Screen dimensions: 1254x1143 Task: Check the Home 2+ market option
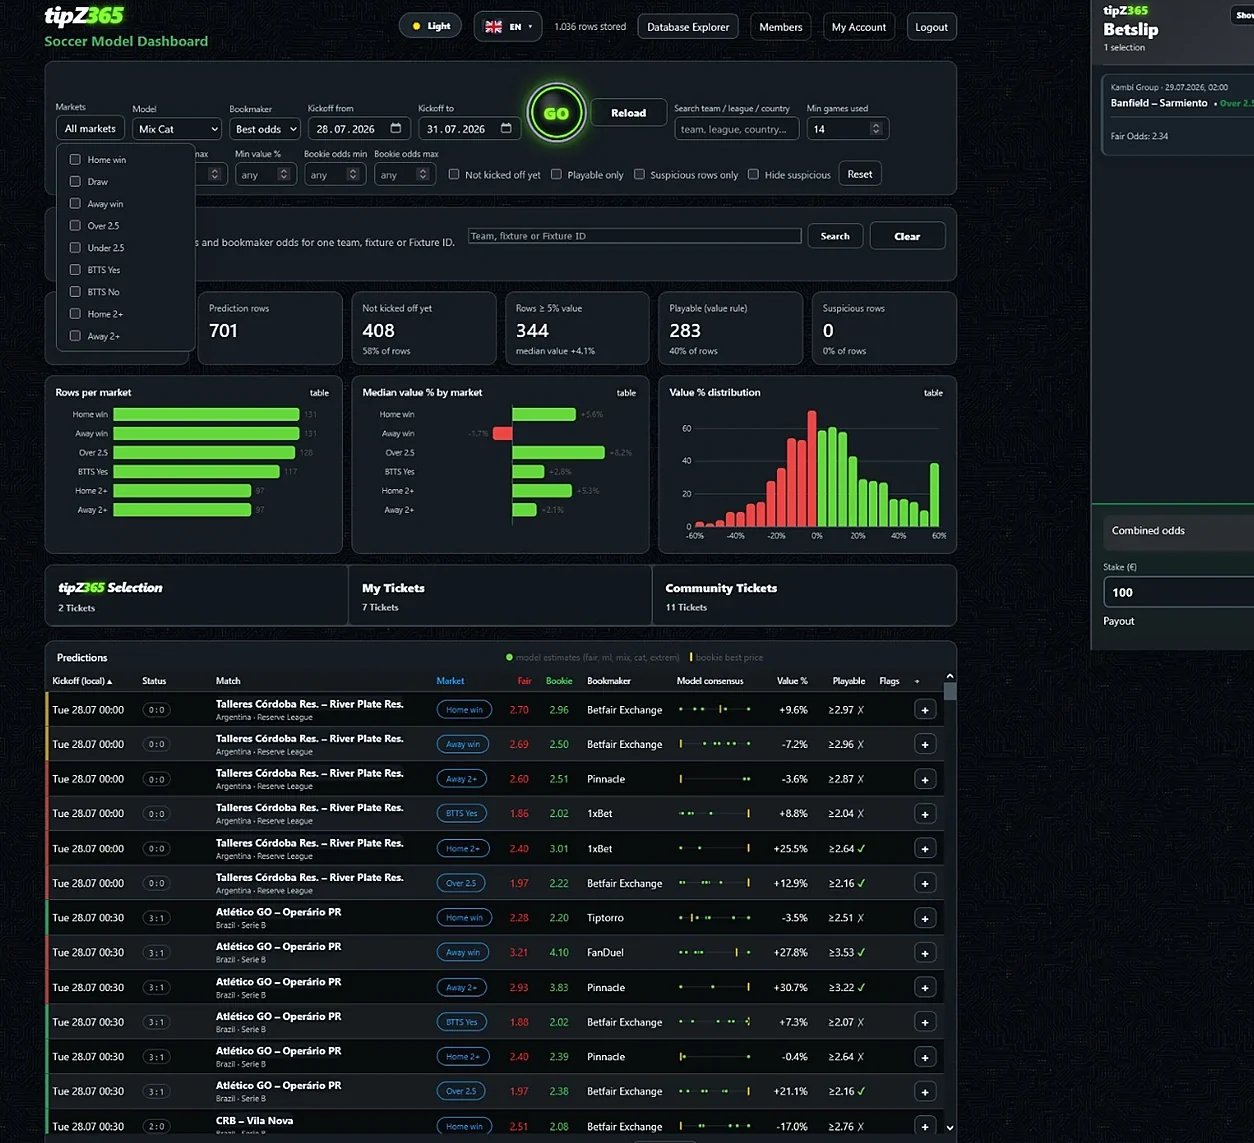coord(75,313)
